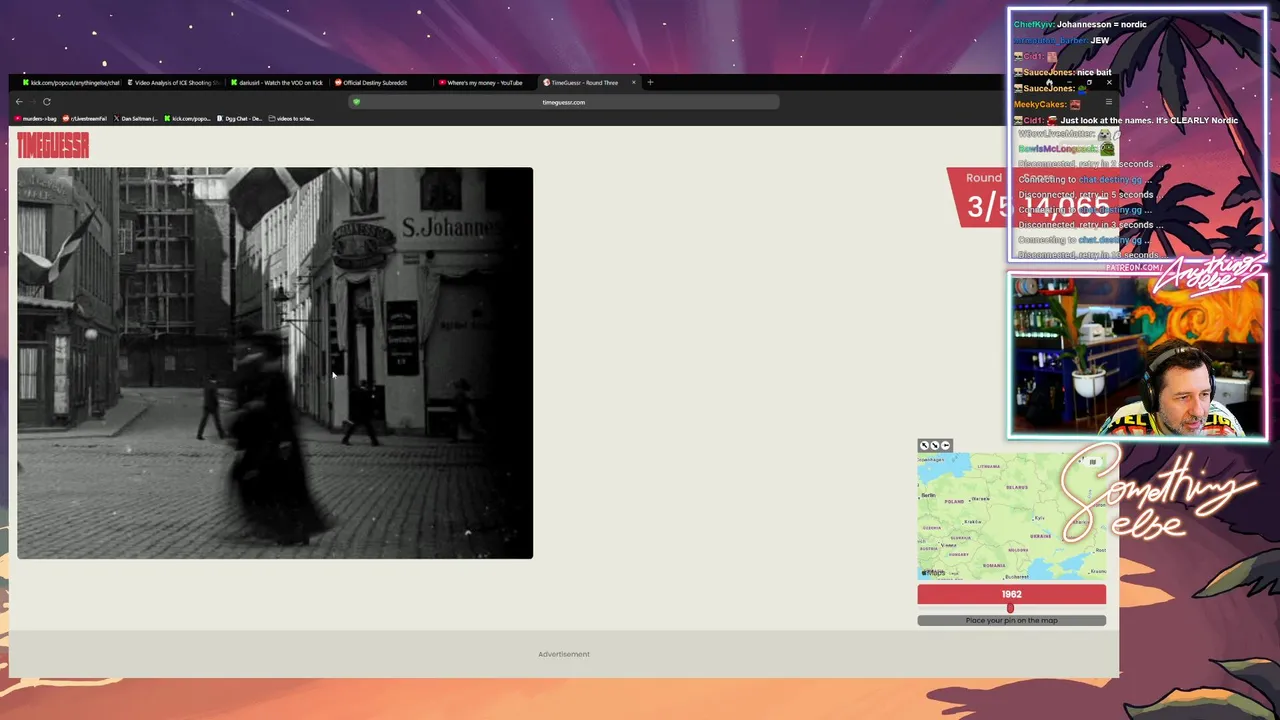Screen dimensions: 1280x720
Task: Click MeekyCakes username in stream chat
Action: (x=1040, y=104)
